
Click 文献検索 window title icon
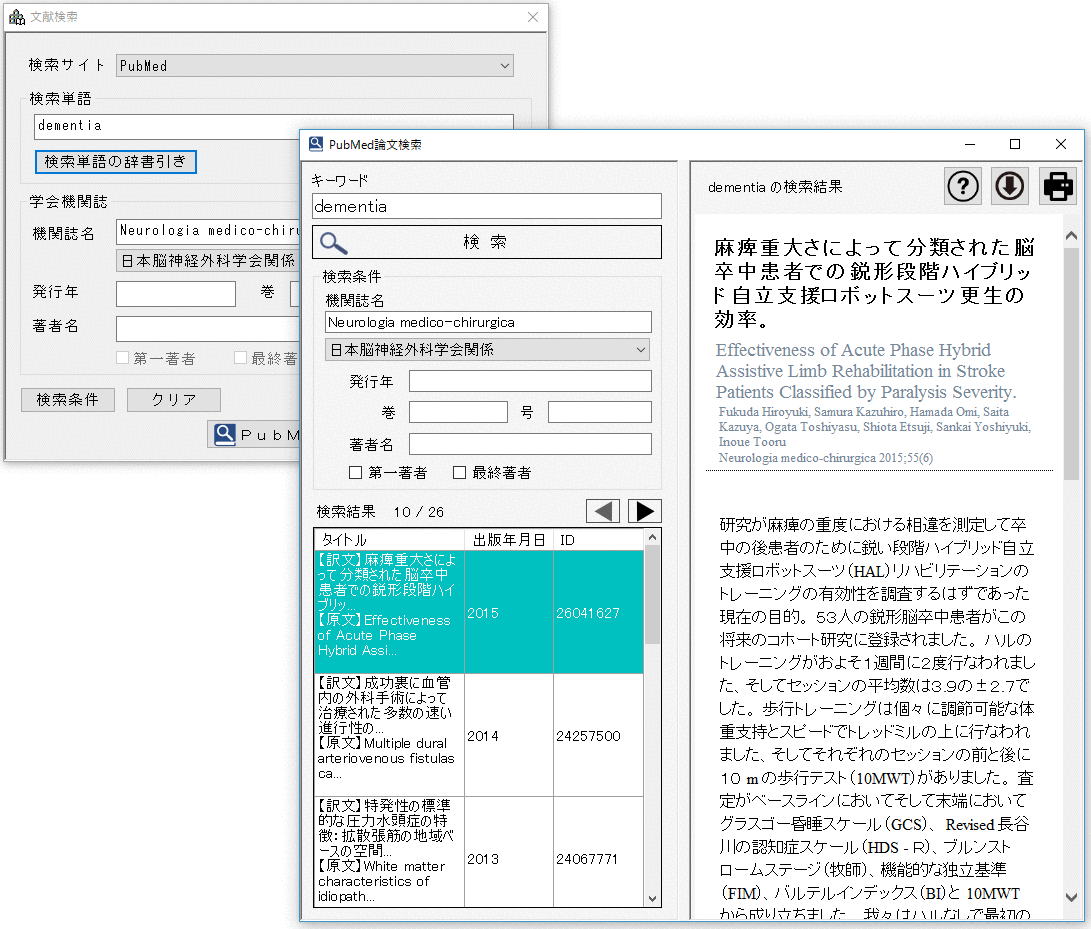tap(17, 17)
